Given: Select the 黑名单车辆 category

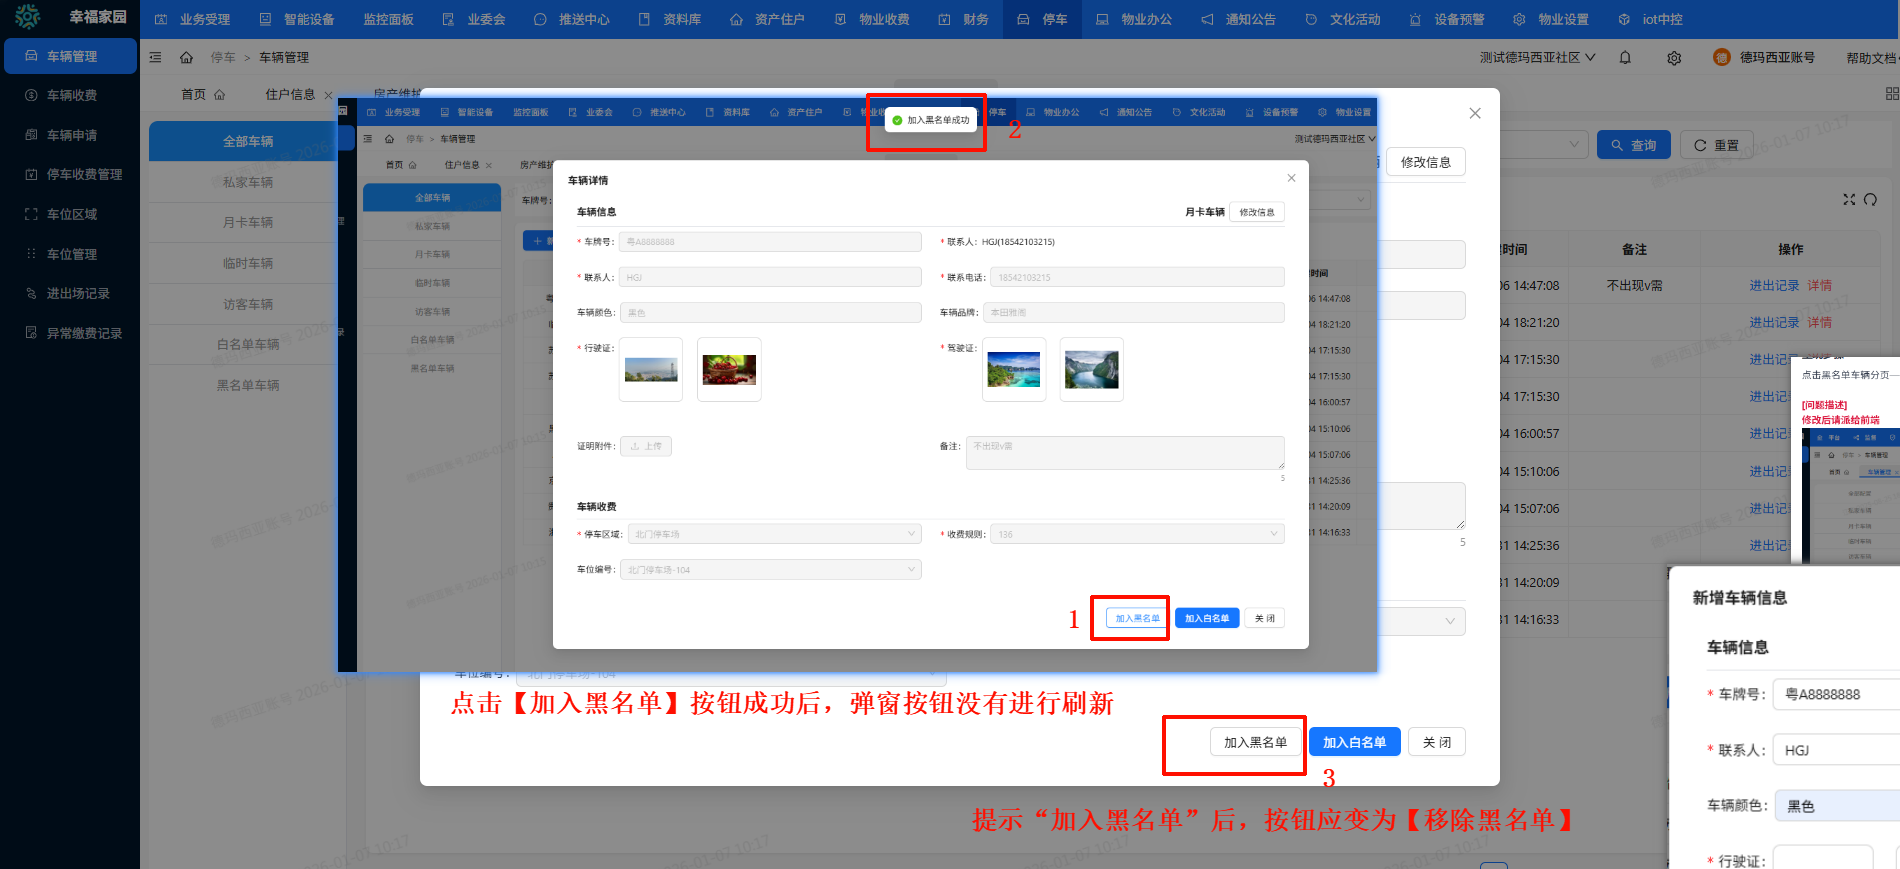Looking at the screenshot, I should 247,385.
